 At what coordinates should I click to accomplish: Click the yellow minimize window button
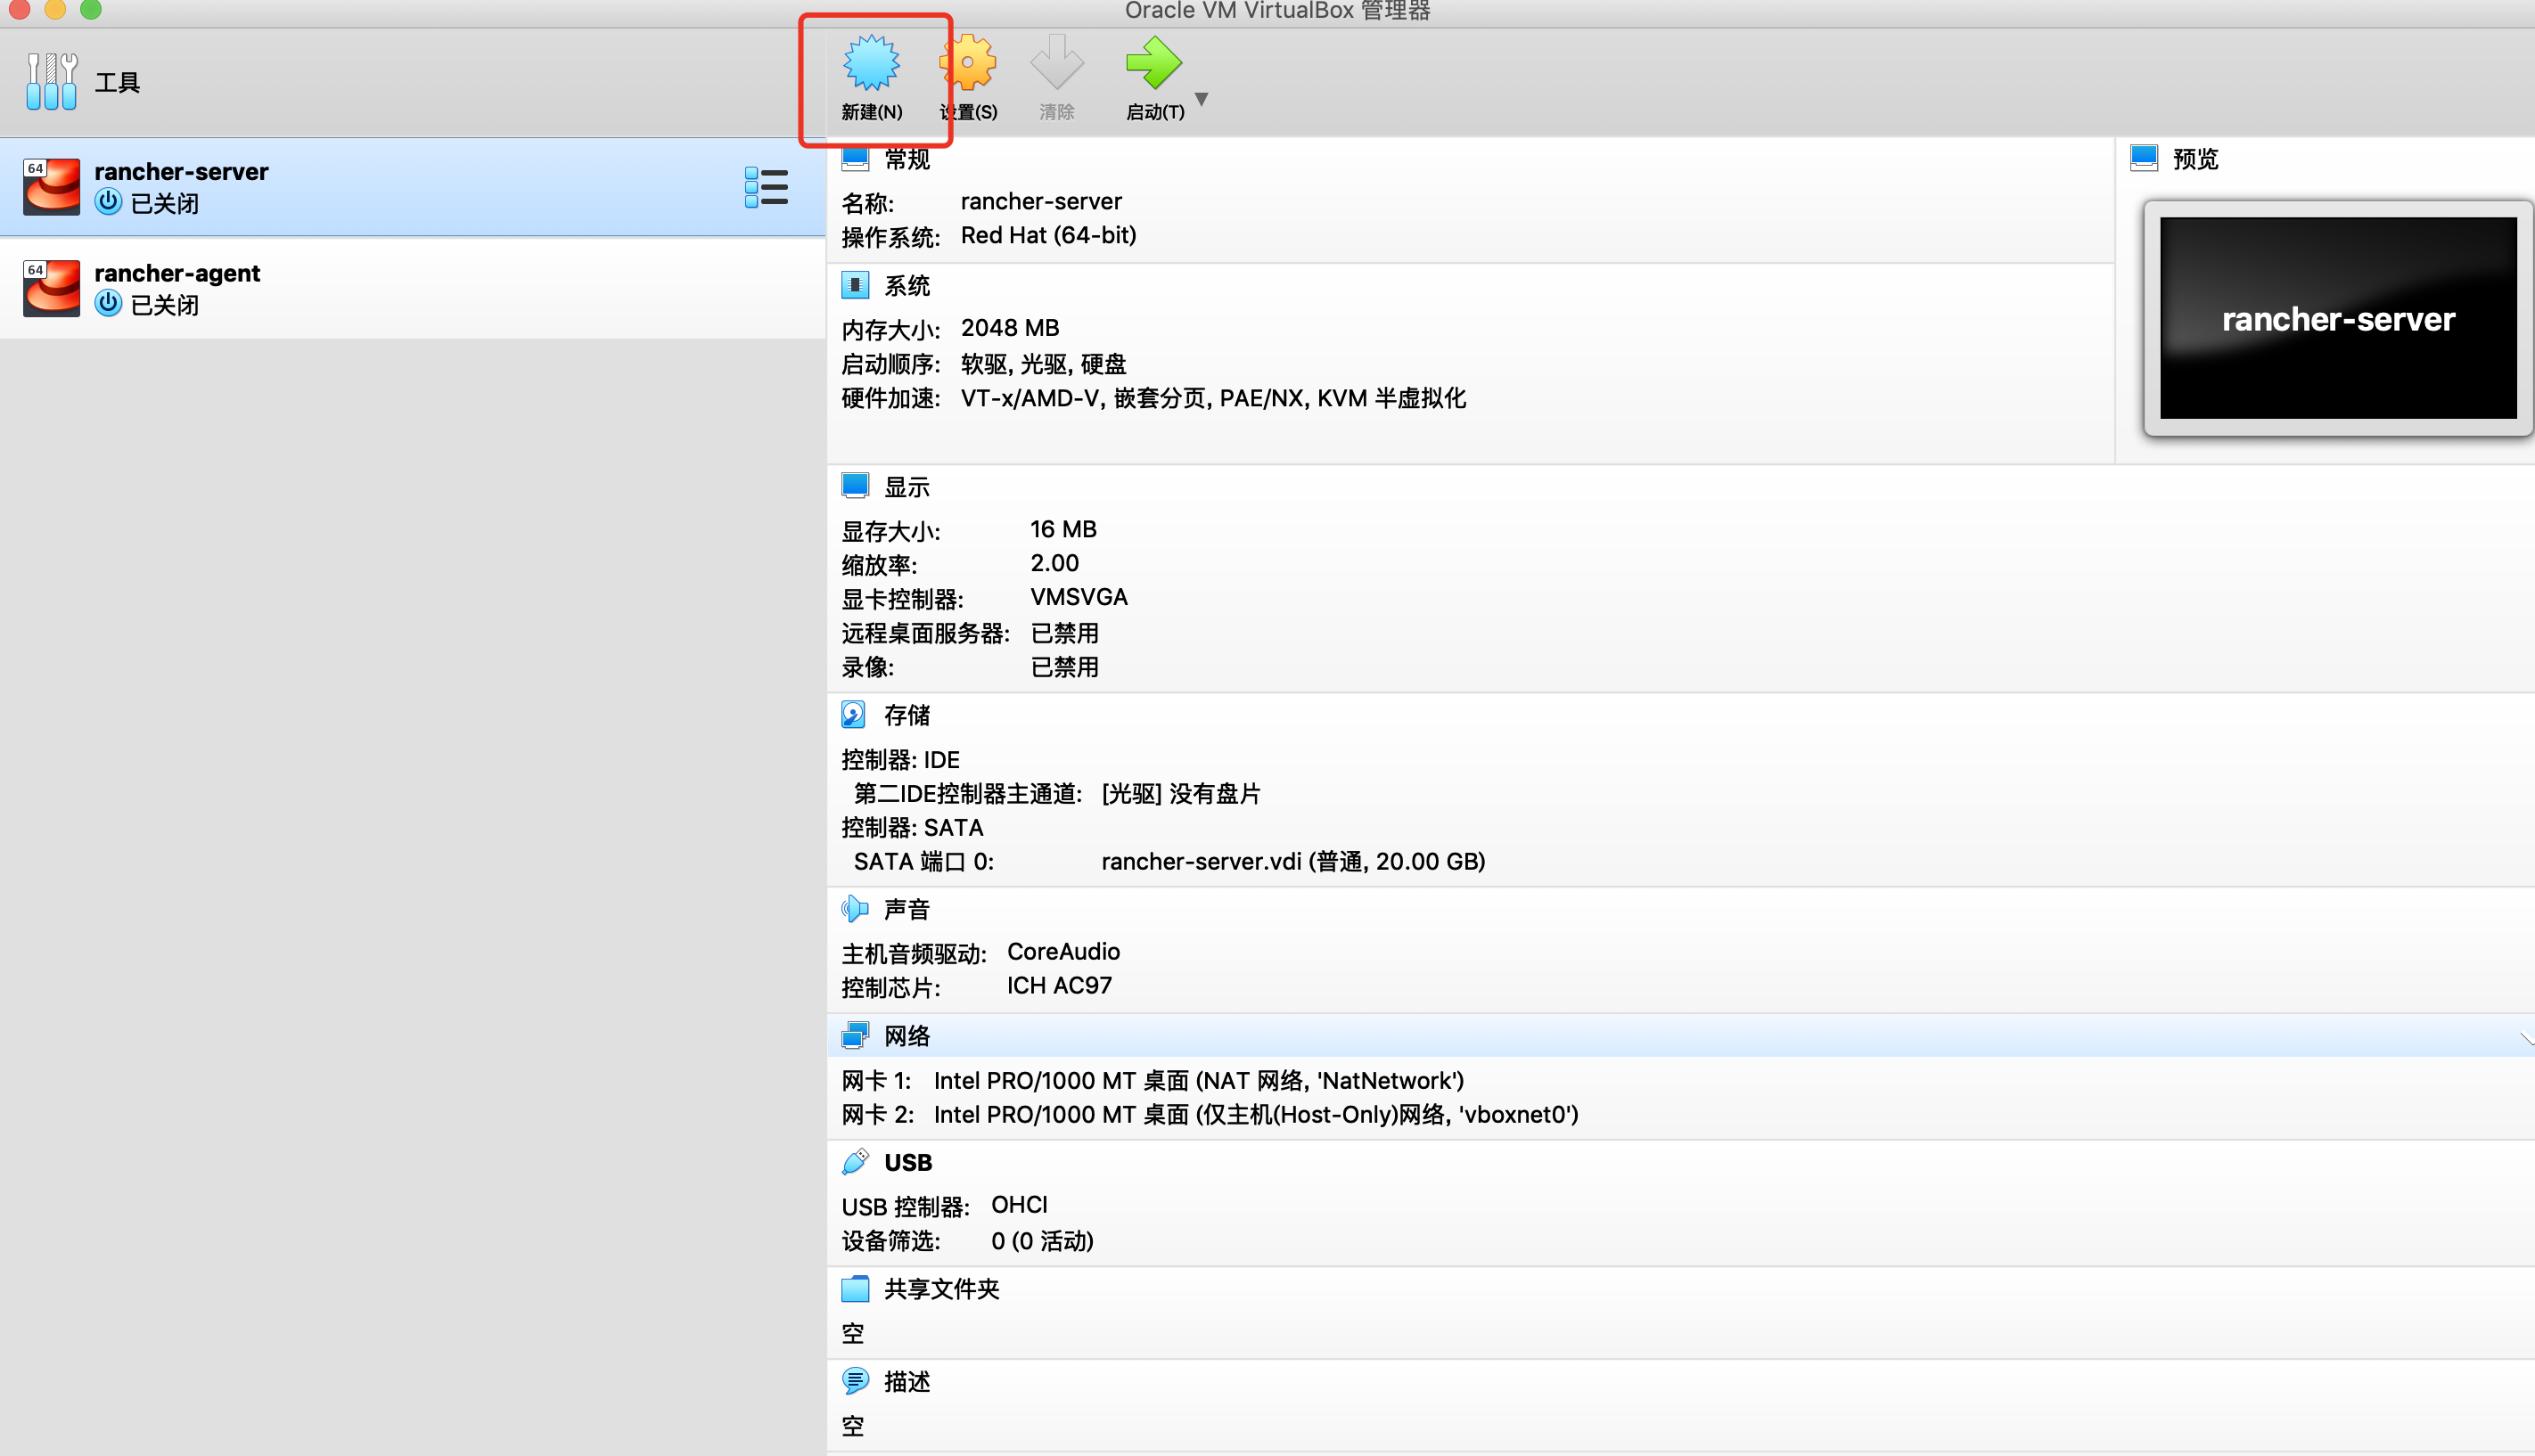pyautogui.click(x=55, y=9)
